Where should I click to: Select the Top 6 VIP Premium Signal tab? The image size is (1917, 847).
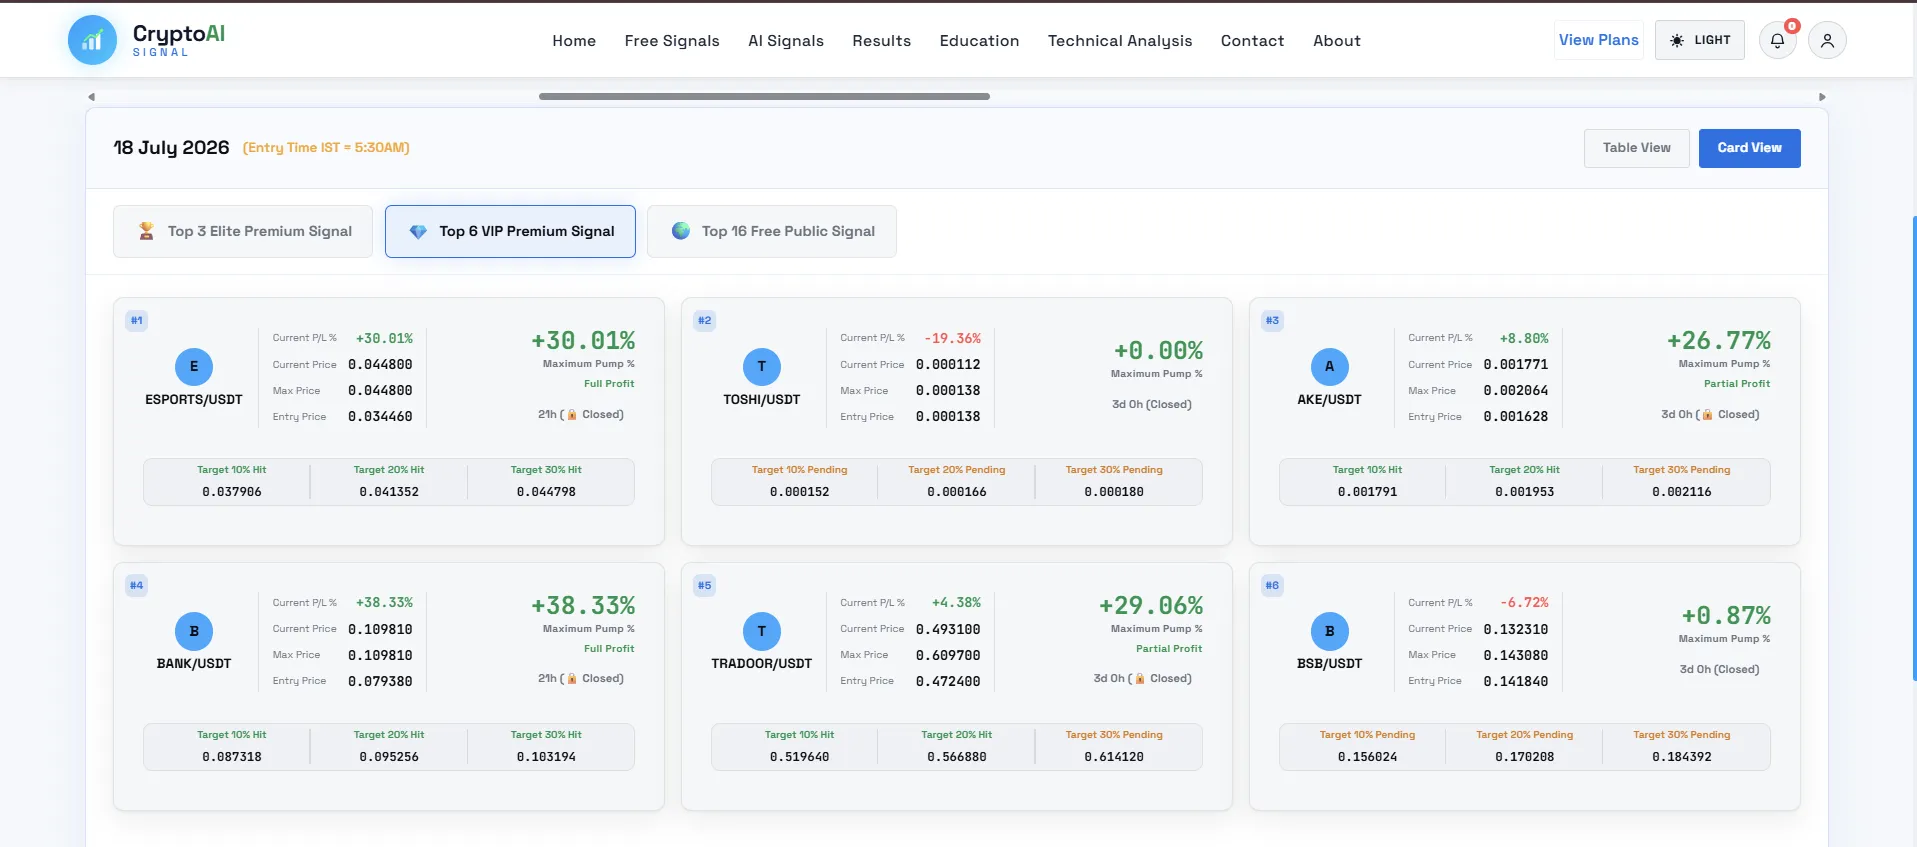pos(510,231)
